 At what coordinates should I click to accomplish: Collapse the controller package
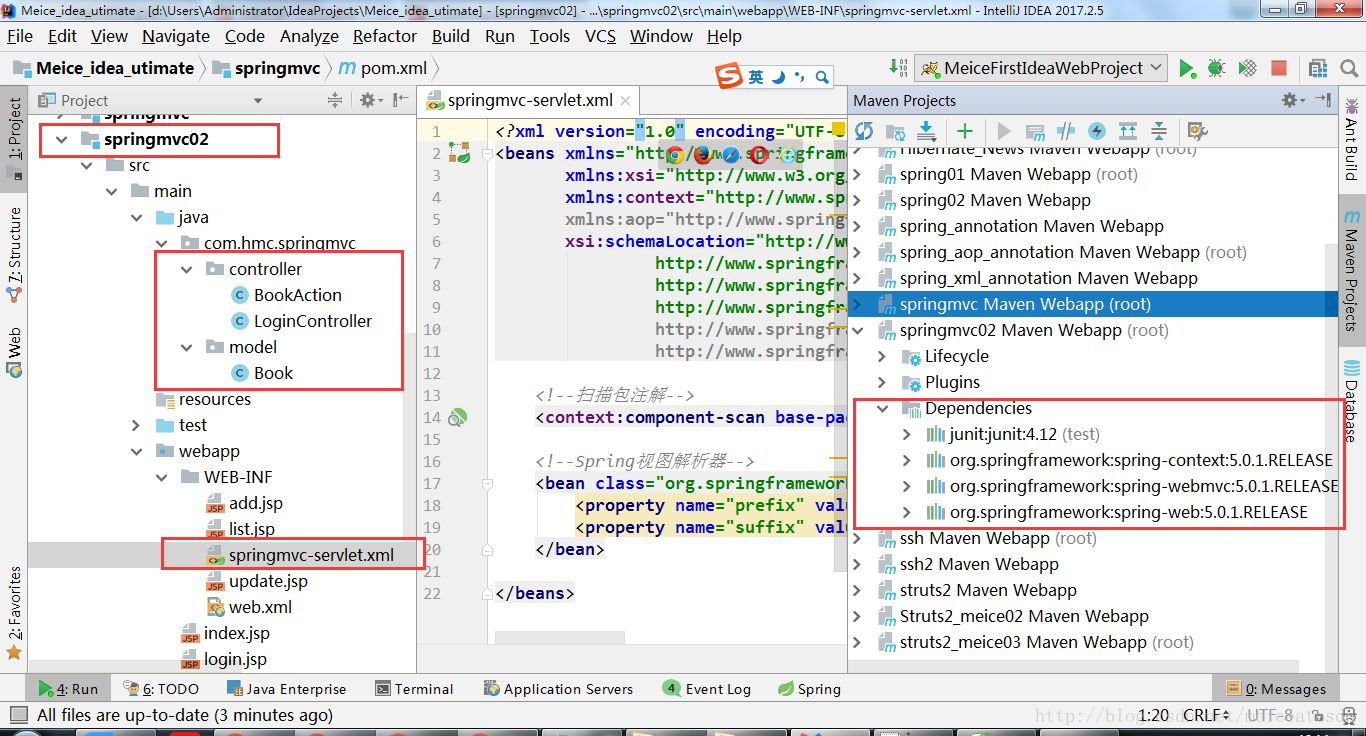(187, 269)
